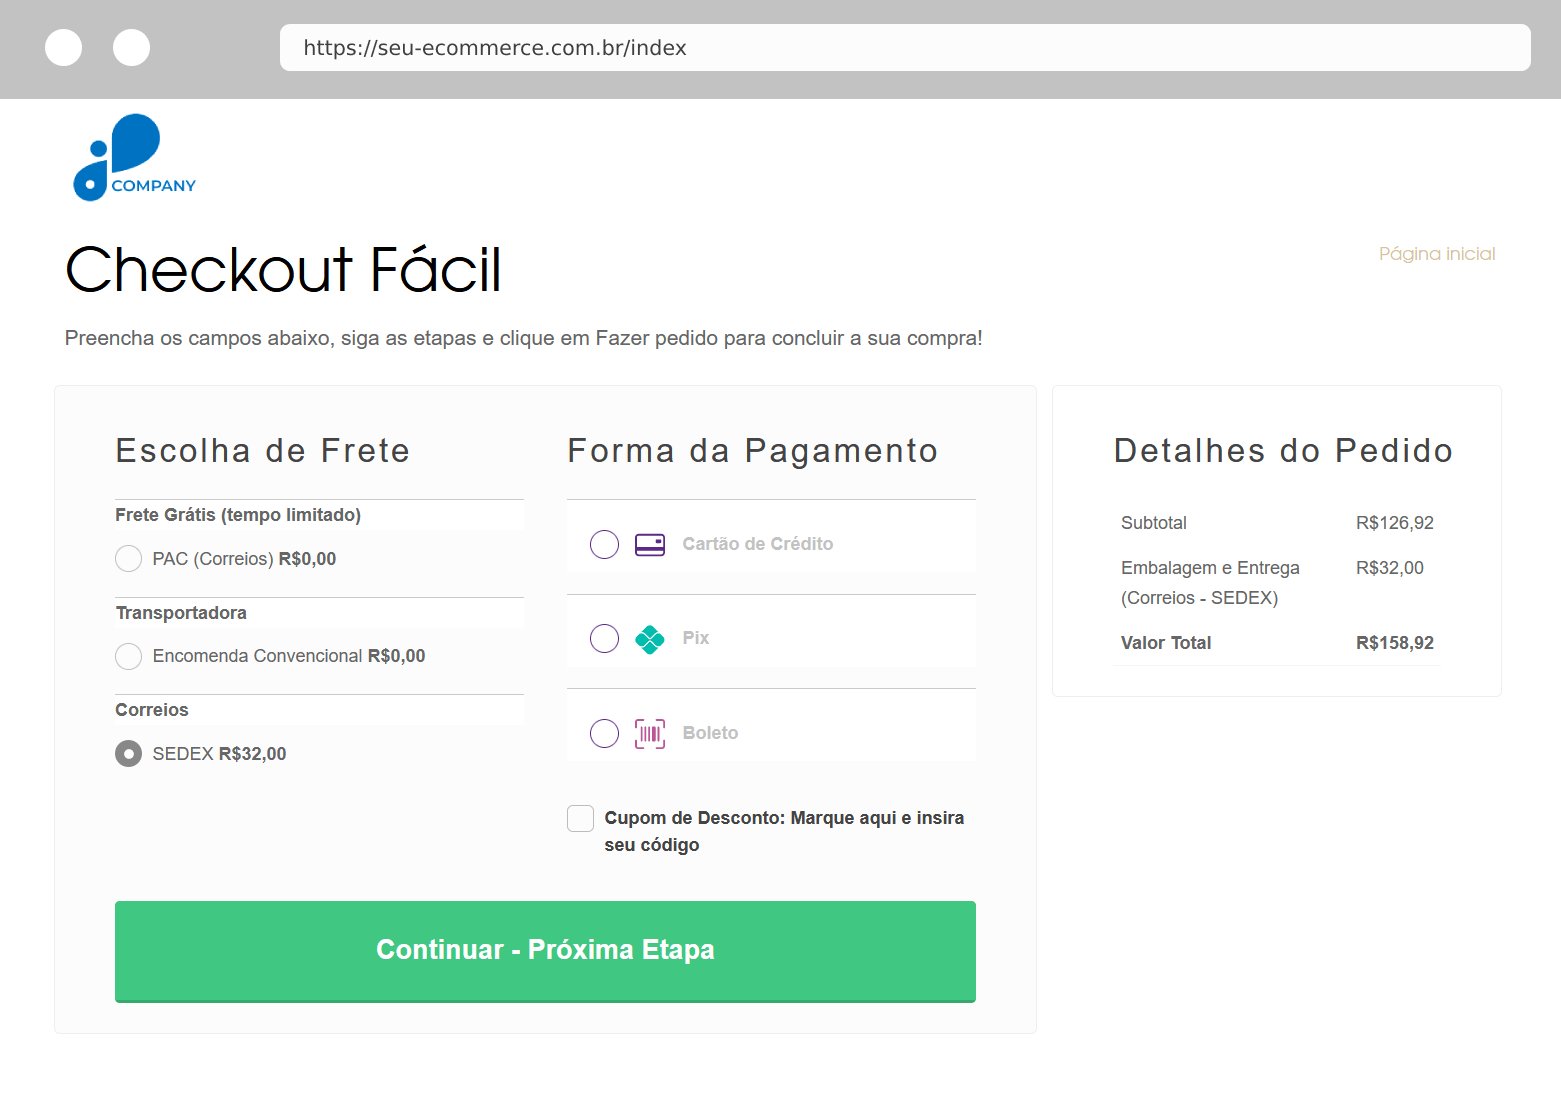The height and width of the screenshot is (1108, 1561).
Task: Click the Pix diamond icon
Action: pos(650,639)
